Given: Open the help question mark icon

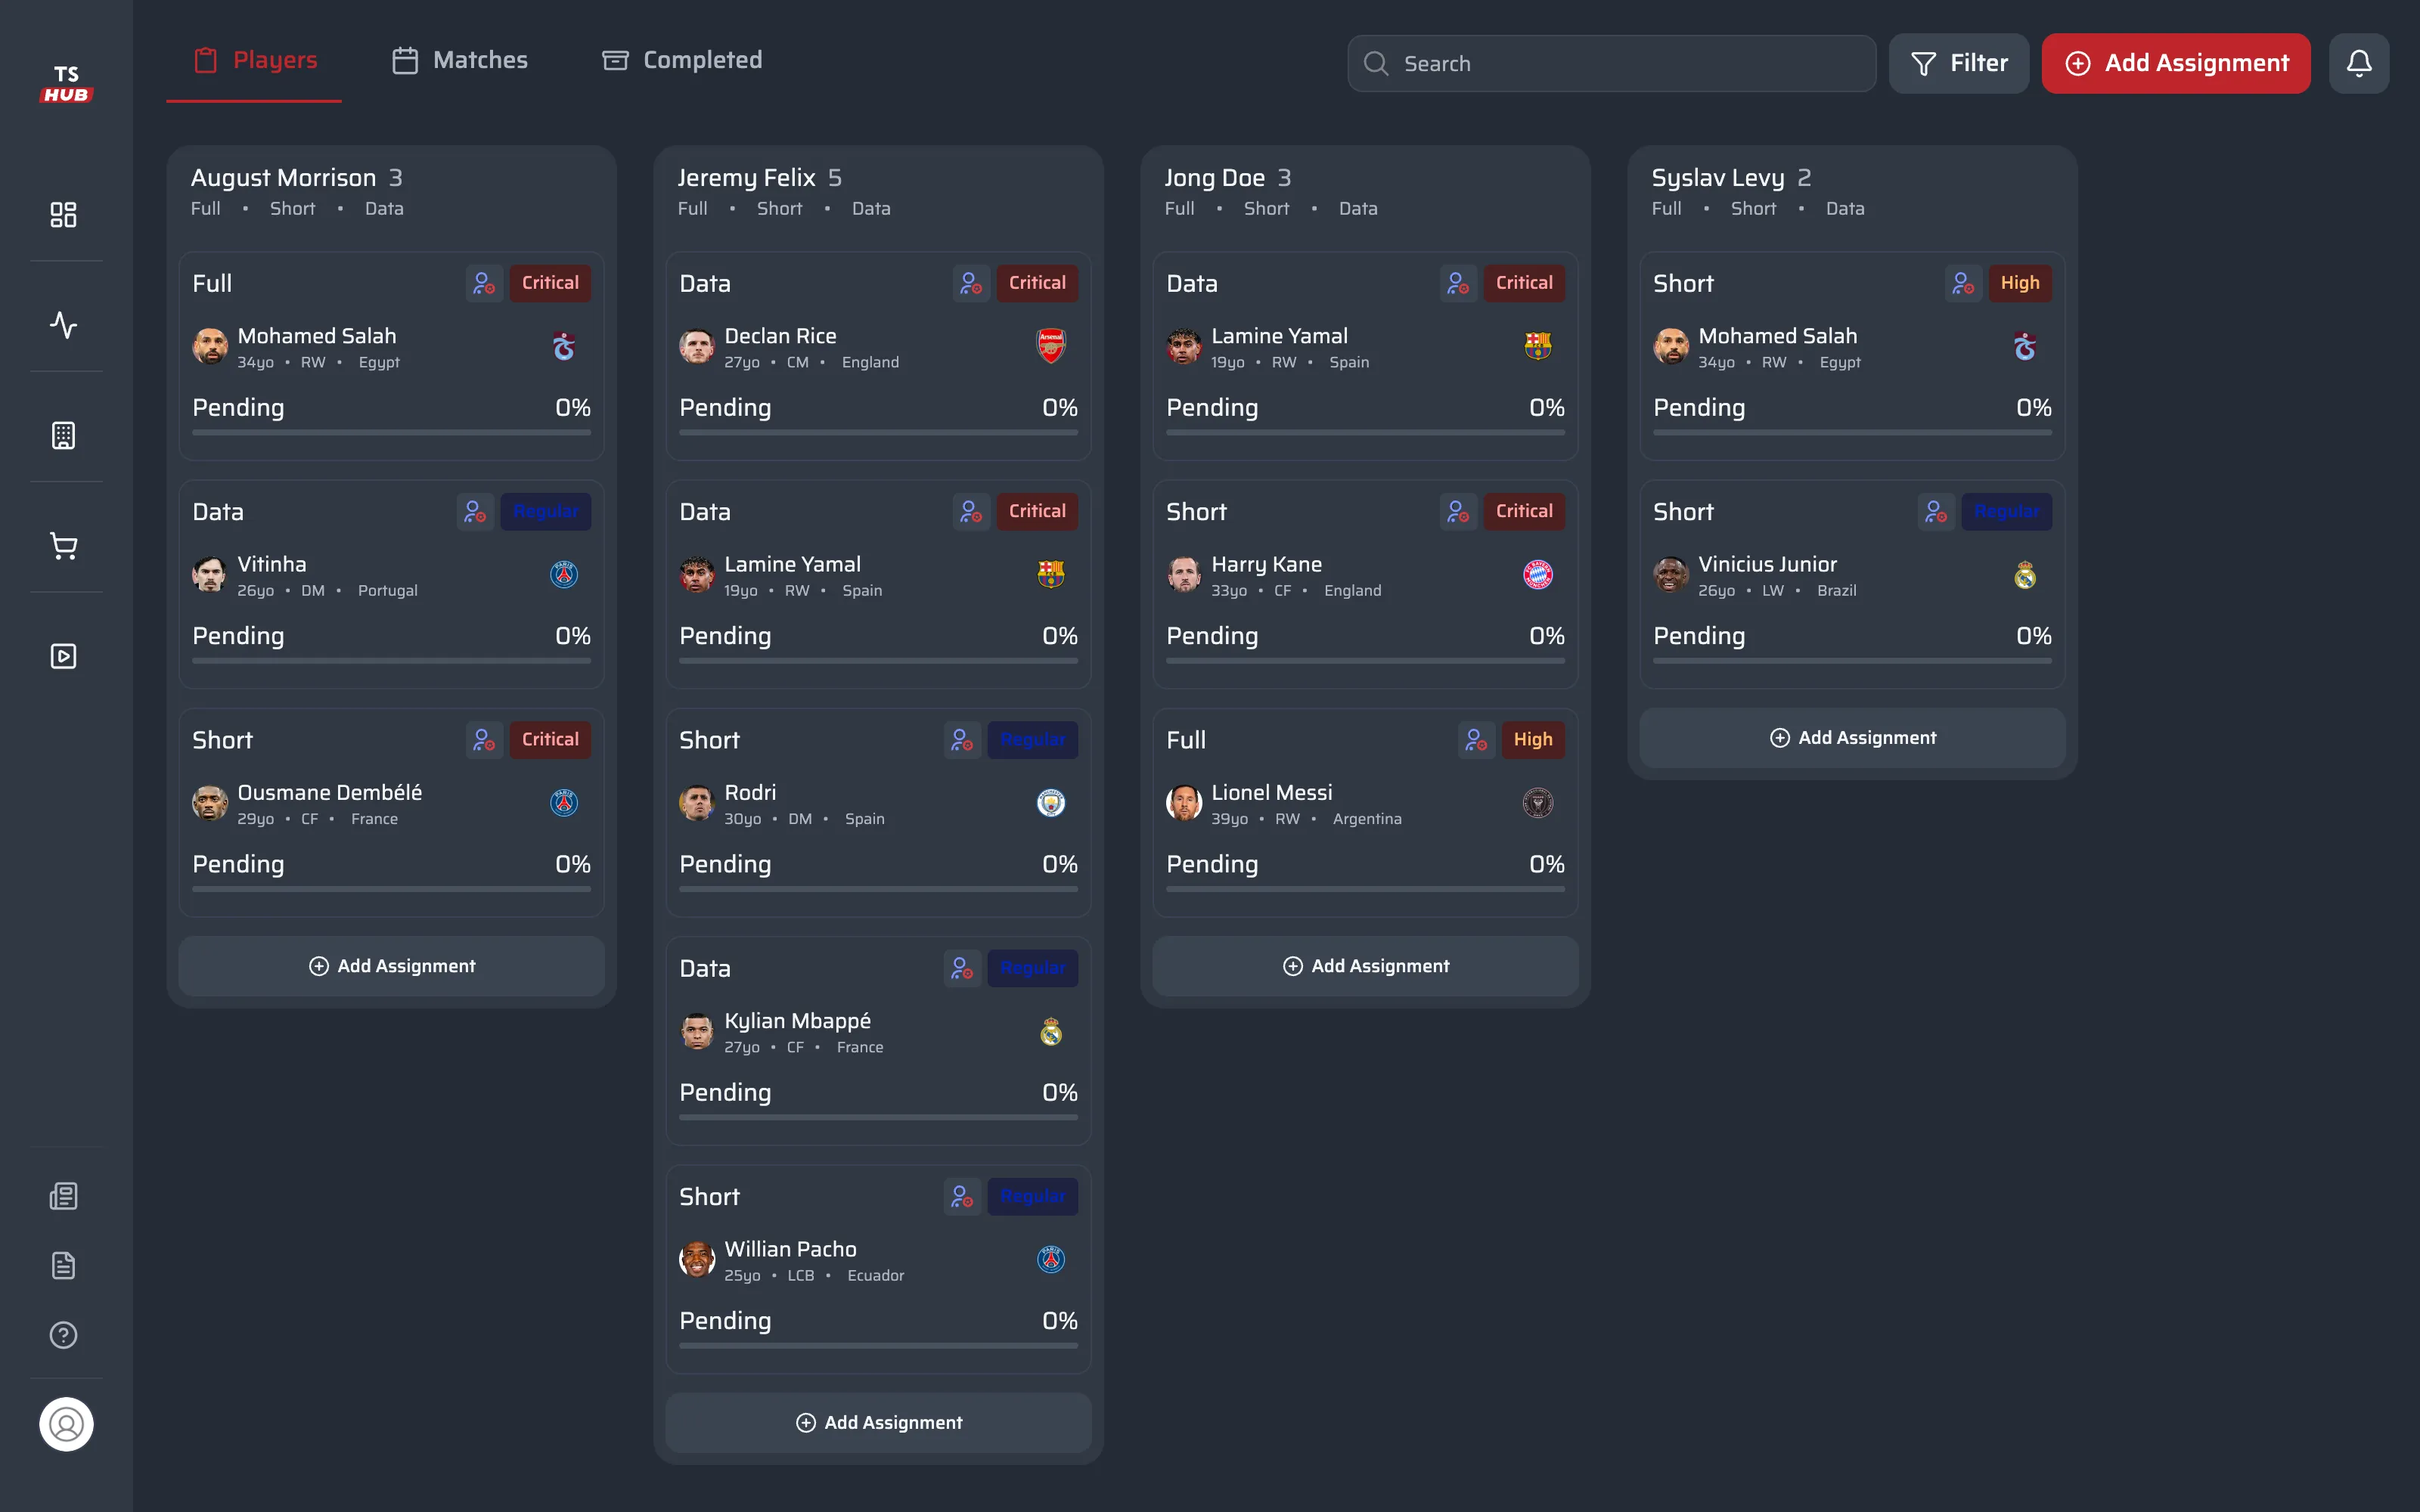Looking at the screenshot, I should (x=64, y=1335).
